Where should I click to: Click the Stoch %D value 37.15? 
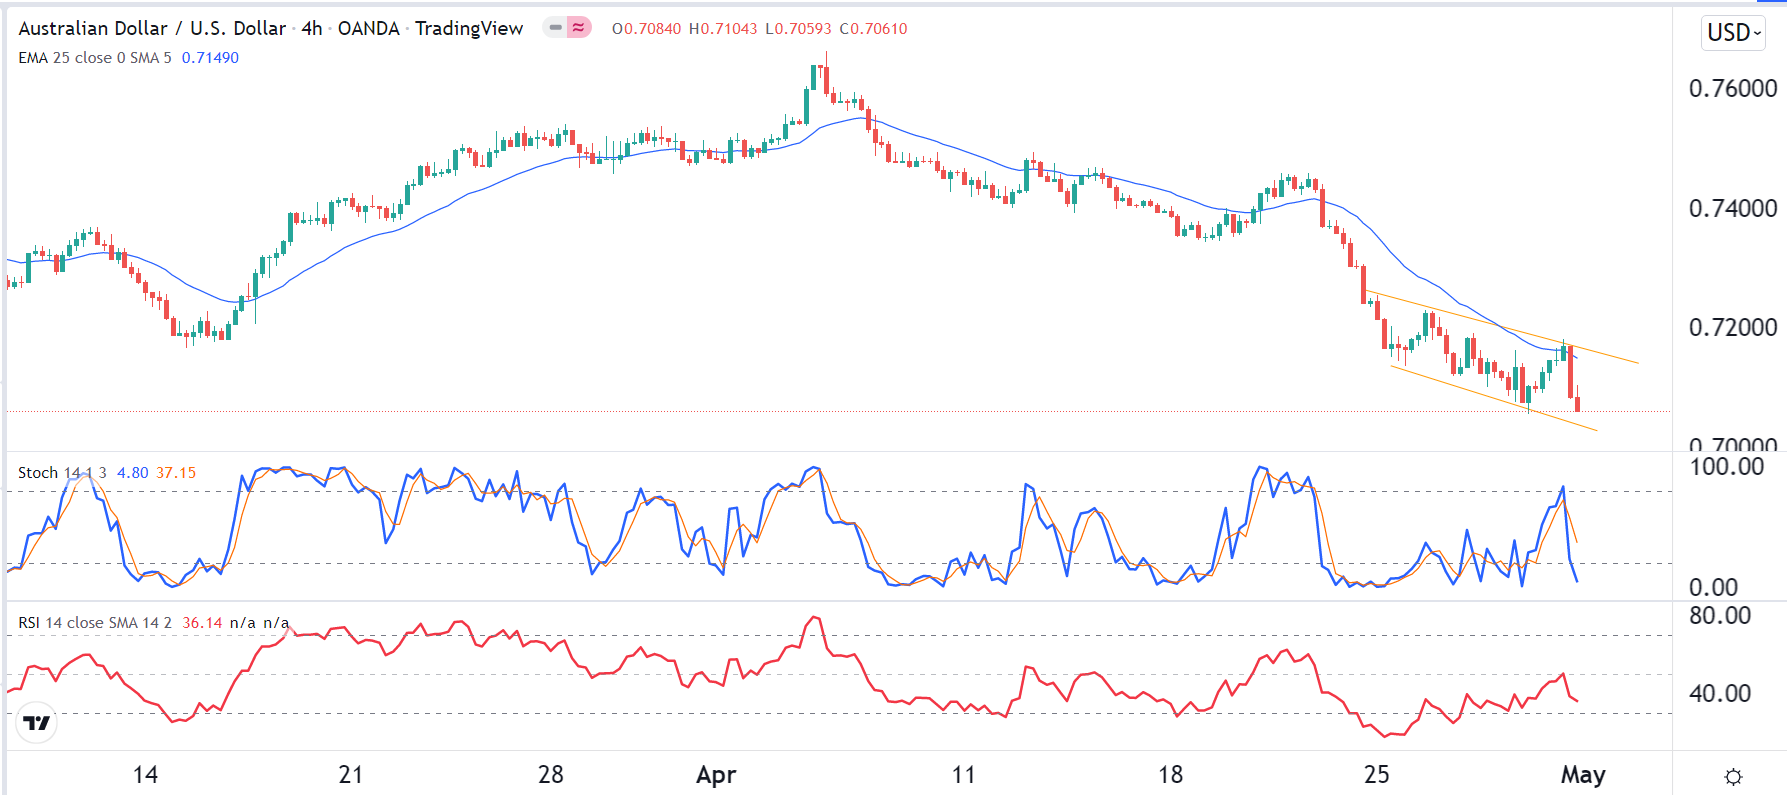point(176,473)
